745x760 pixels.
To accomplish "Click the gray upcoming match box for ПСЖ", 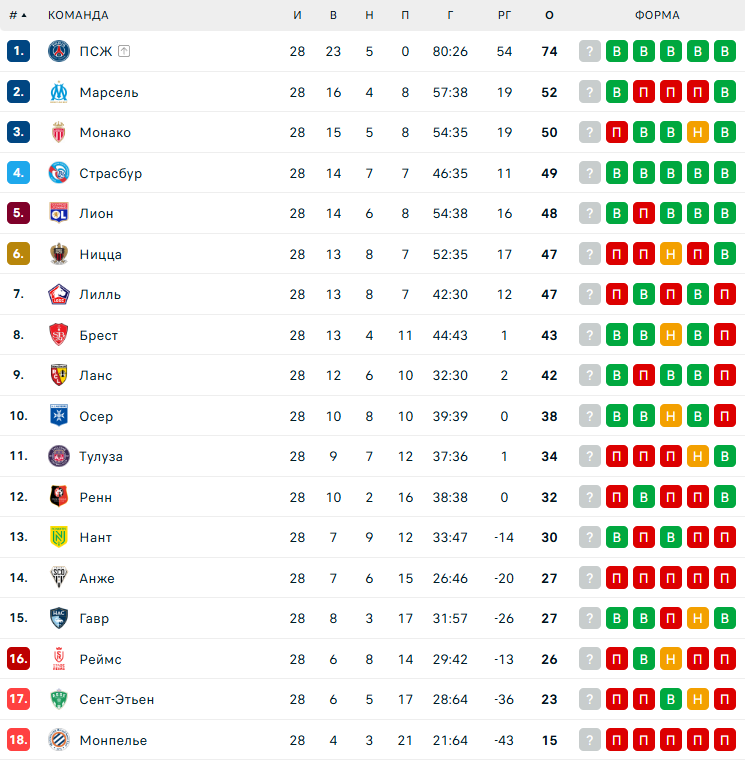I will (x=590, y=51).
